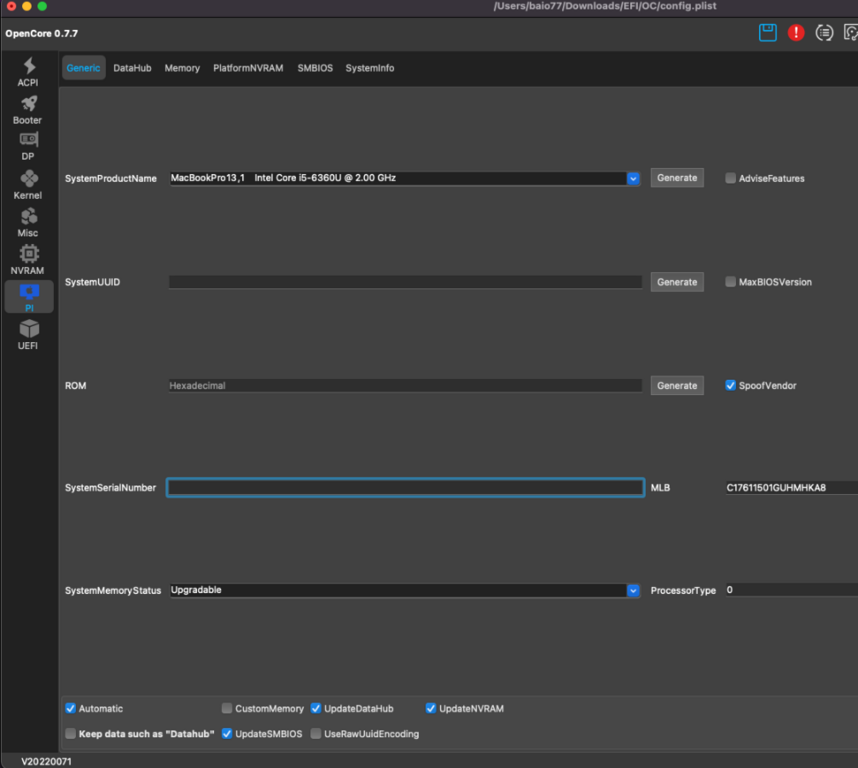
Task: Click Generate button for the ROM field
Action: click(x=677, y=385)
